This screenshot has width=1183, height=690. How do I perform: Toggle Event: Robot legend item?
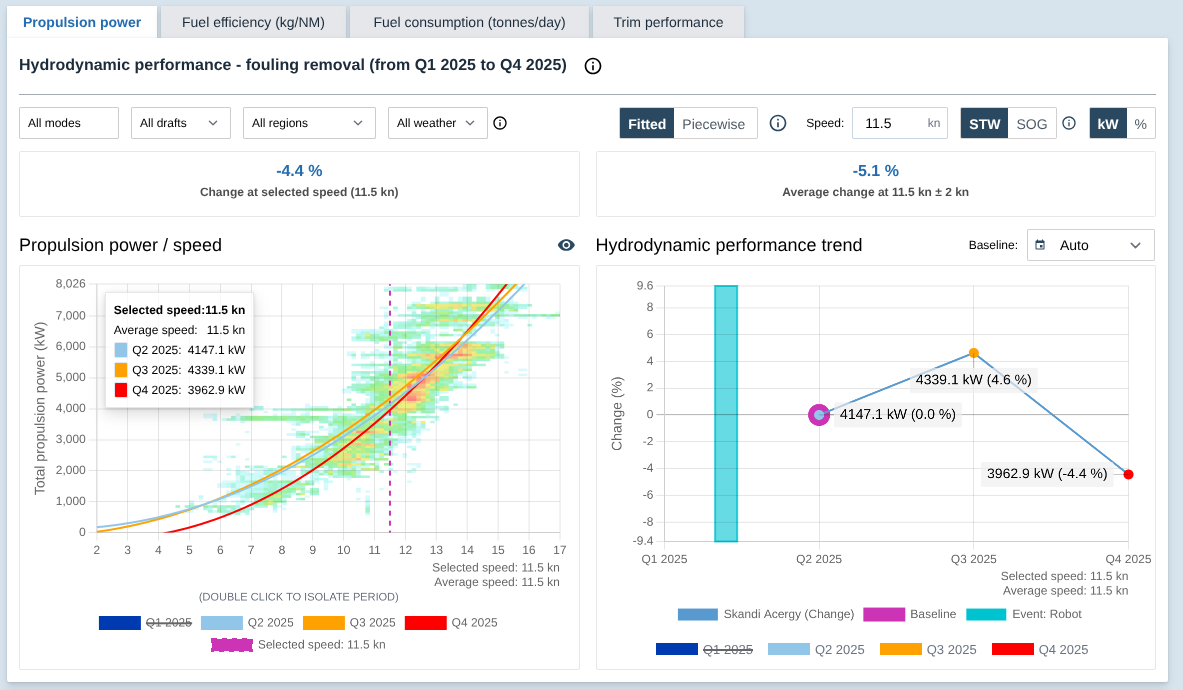(x=1024, y=615)
